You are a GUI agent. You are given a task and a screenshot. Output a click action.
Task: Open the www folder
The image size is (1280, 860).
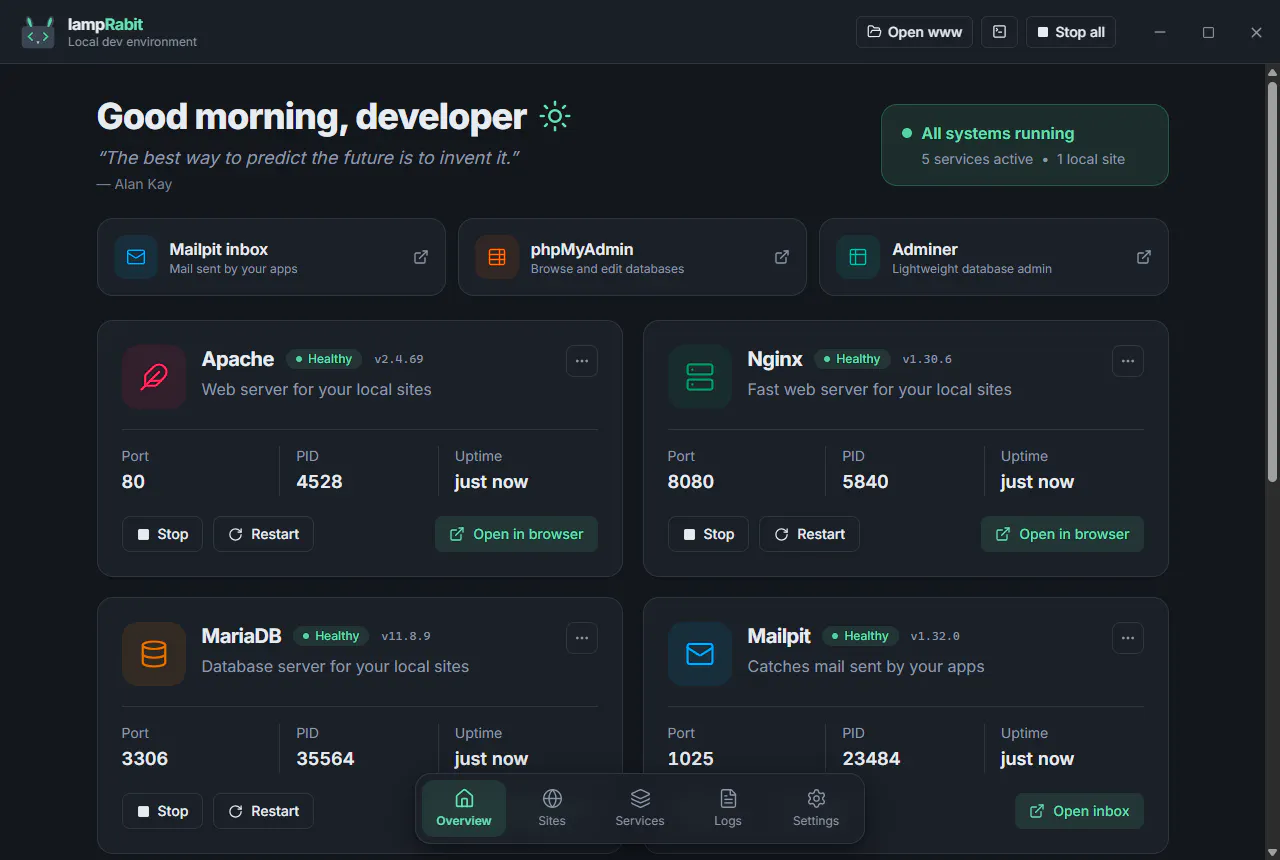[x=914, y=32]
